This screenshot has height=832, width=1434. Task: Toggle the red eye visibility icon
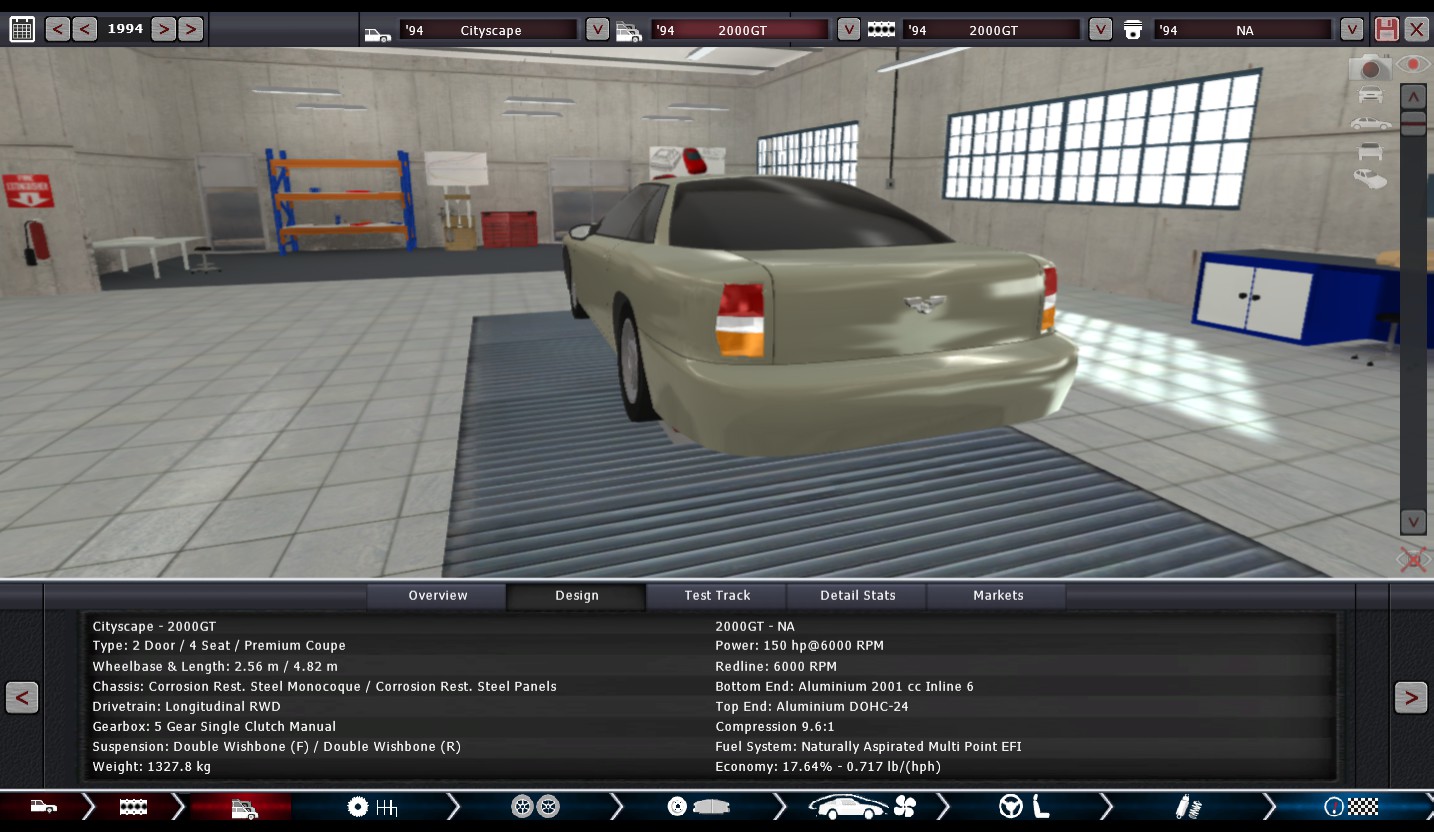(1414, 65)
